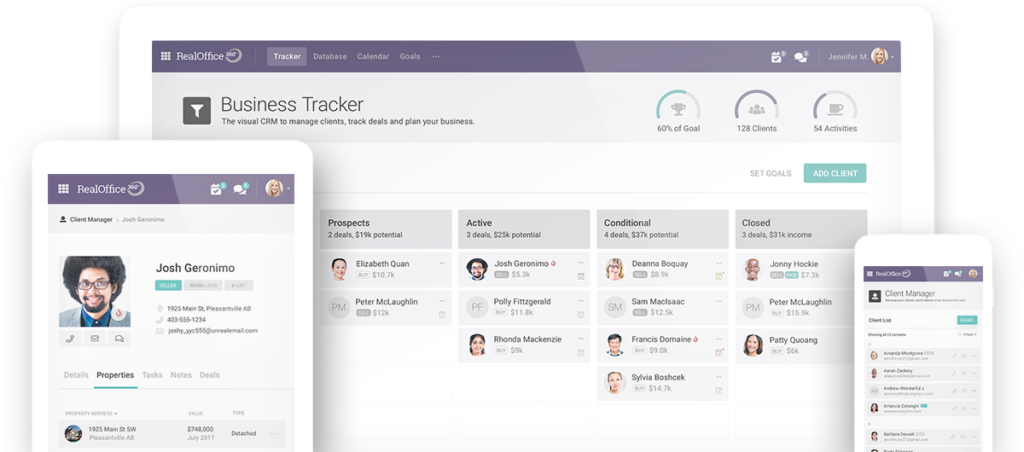1024x452 pixels.
Task: Open the calendar tasks icon on tablet header
Action: 218,189
